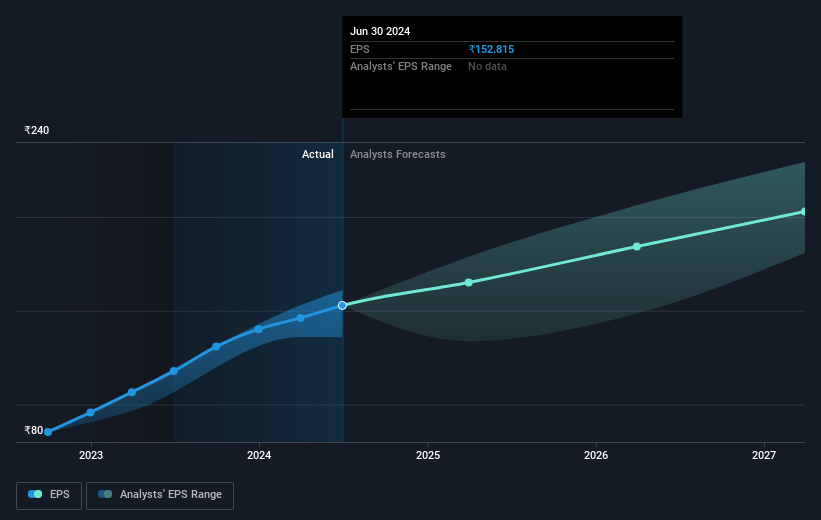821x520 pixels.
Task: Click the 2025 x-axis label
Action: [428, 456]
